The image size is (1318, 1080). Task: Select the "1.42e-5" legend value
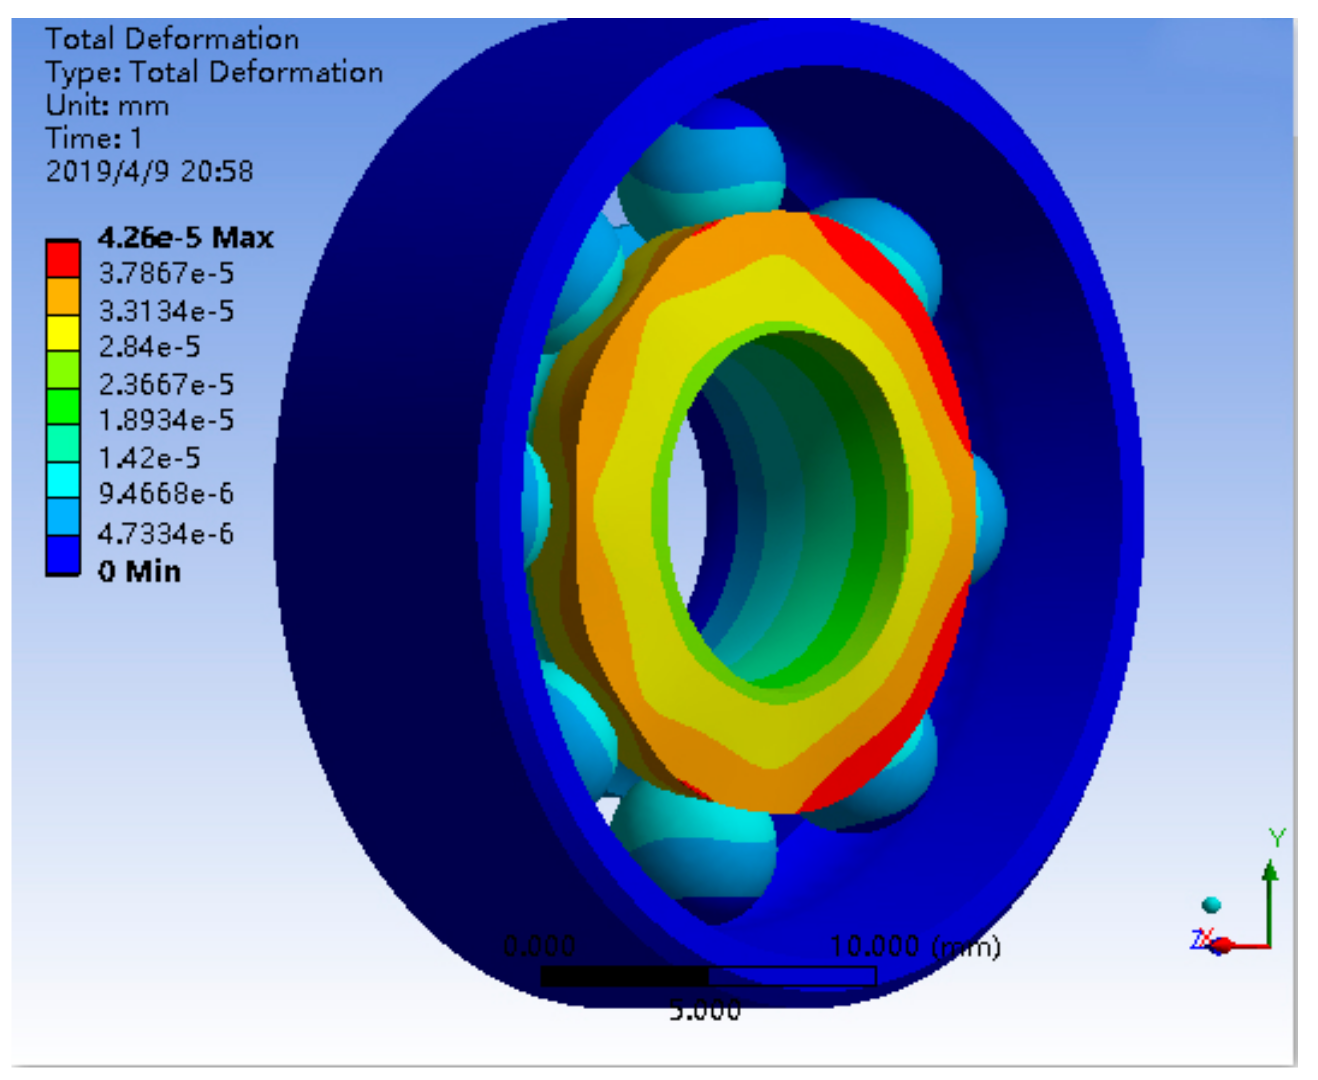click(149, 458)
